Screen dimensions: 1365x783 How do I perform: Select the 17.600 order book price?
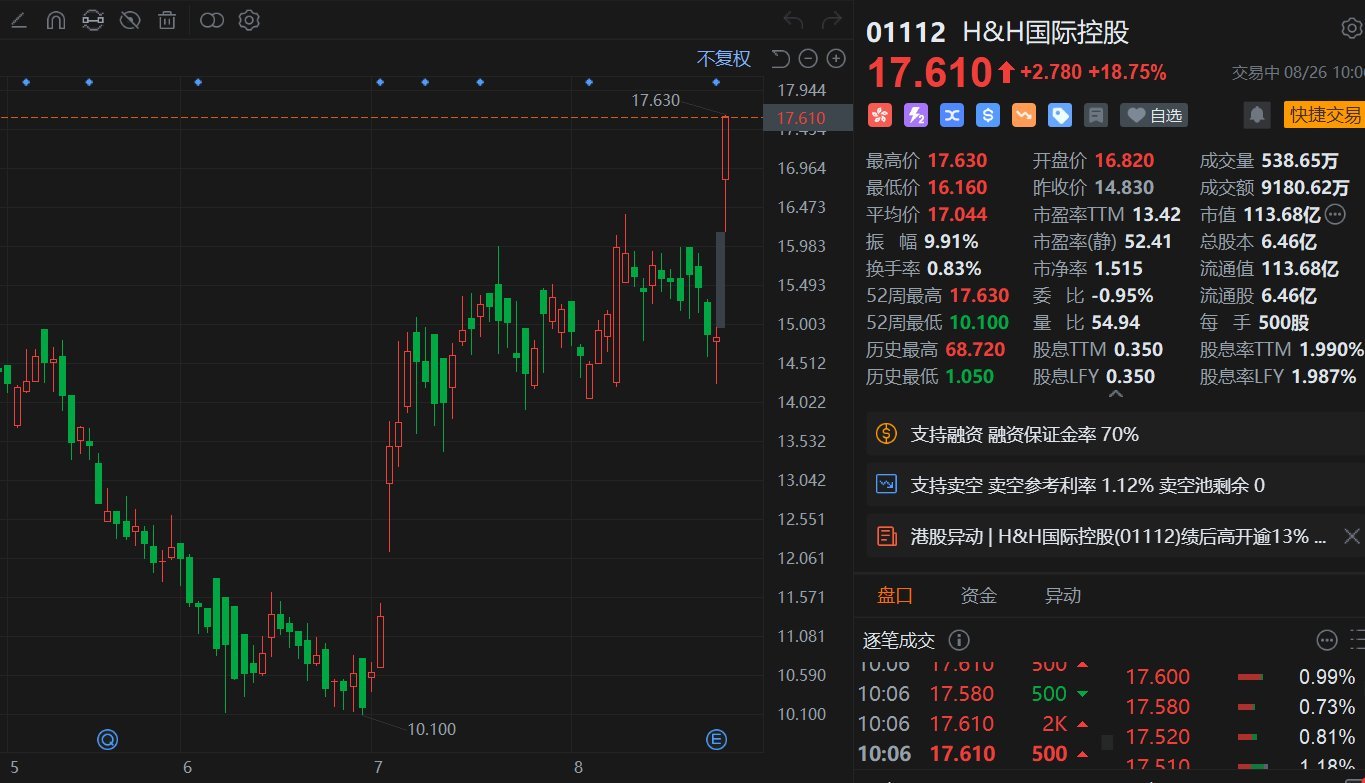[x=1158, y=677]
